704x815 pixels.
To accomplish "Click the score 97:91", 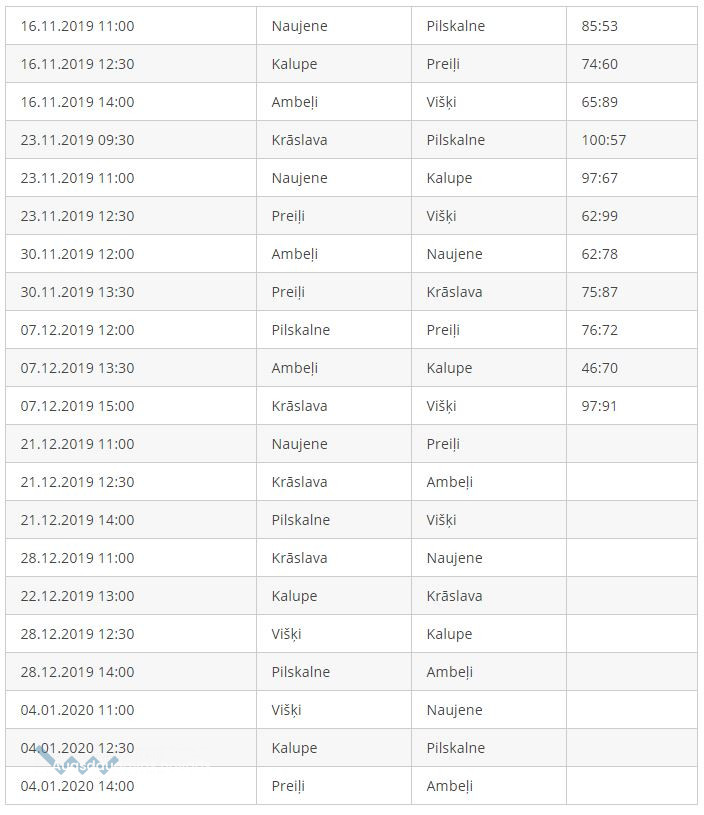I will 600,406.
